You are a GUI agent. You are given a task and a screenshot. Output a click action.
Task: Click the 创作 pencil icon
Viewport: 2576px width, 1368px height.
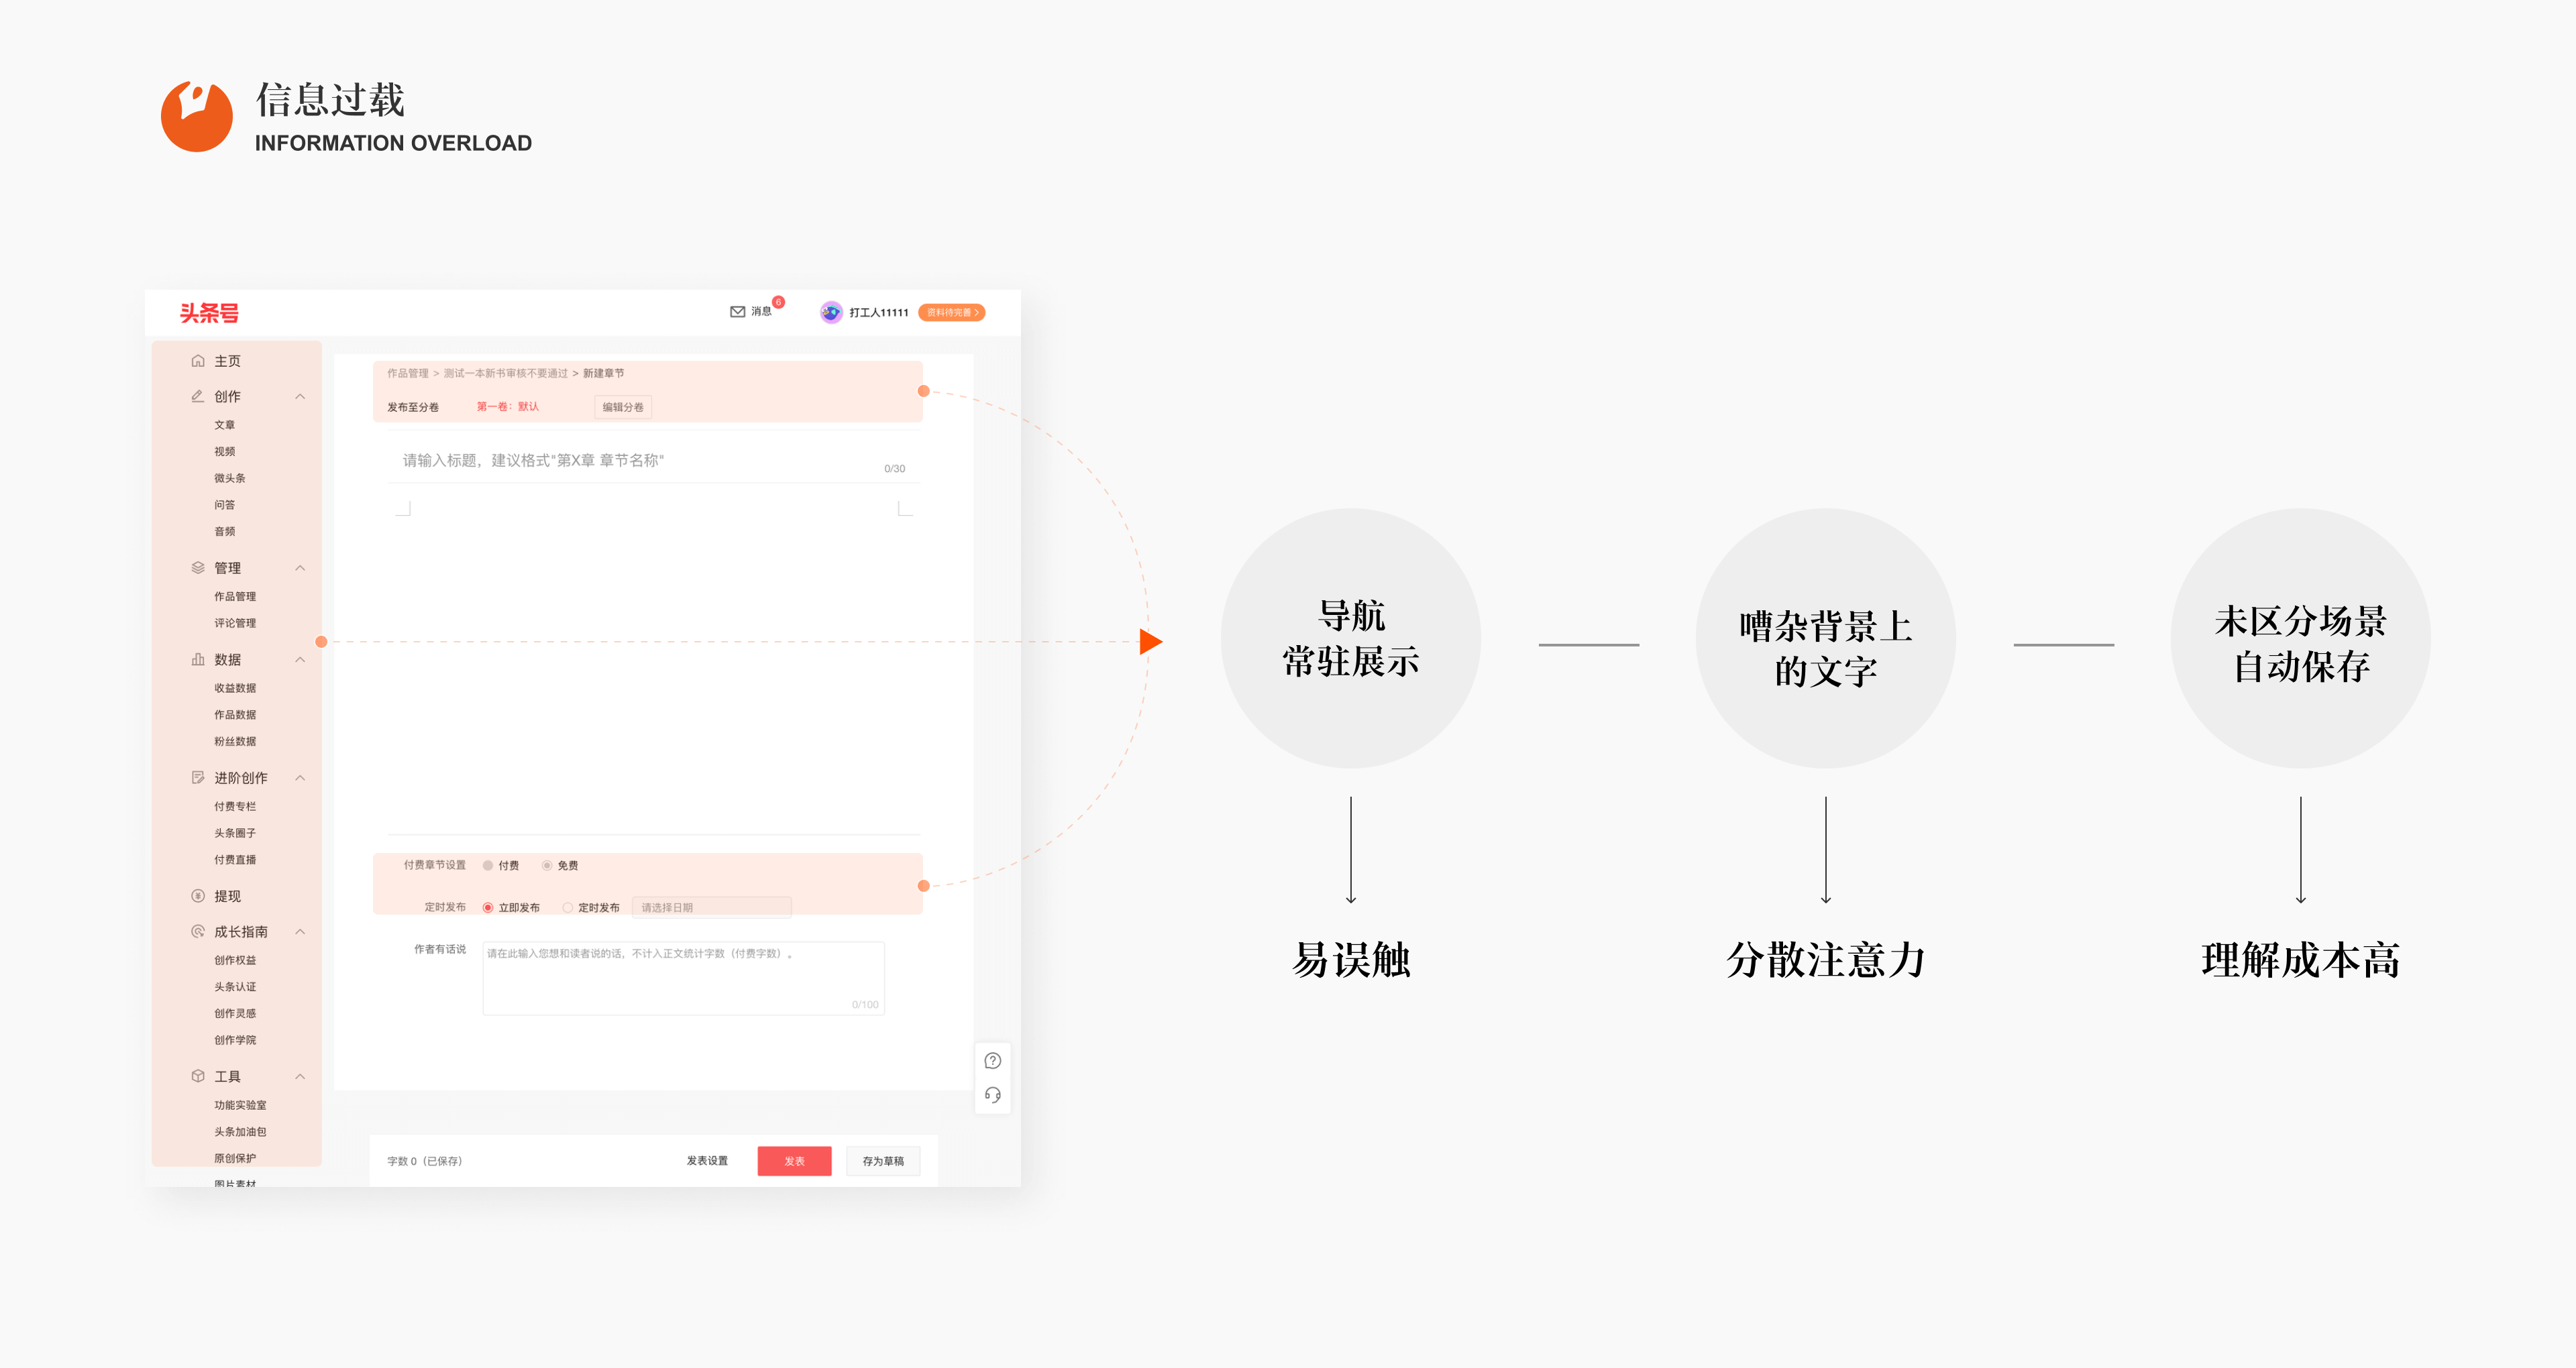[x=198, y=396]
